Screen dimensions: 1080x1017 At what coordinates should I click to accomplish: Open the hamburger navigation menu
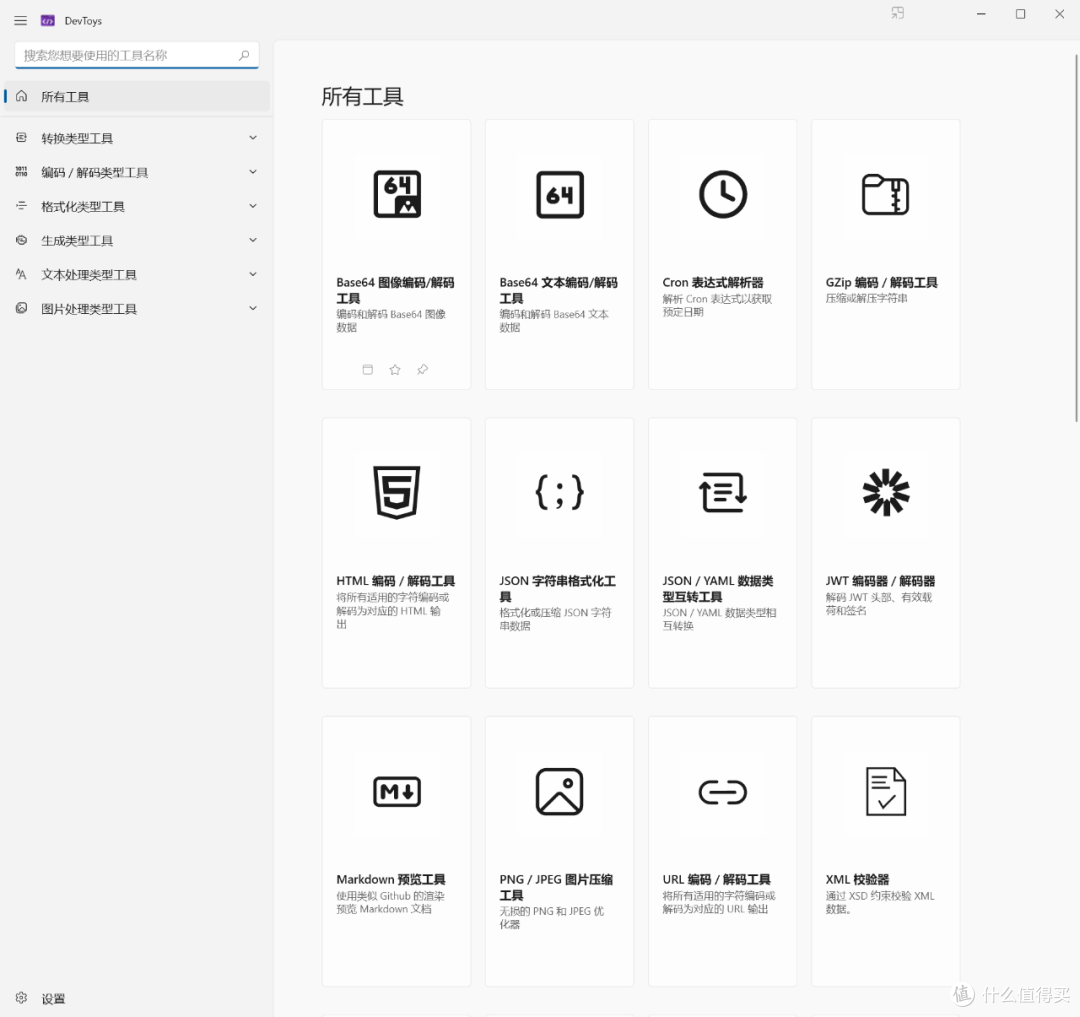coord(21,21)
